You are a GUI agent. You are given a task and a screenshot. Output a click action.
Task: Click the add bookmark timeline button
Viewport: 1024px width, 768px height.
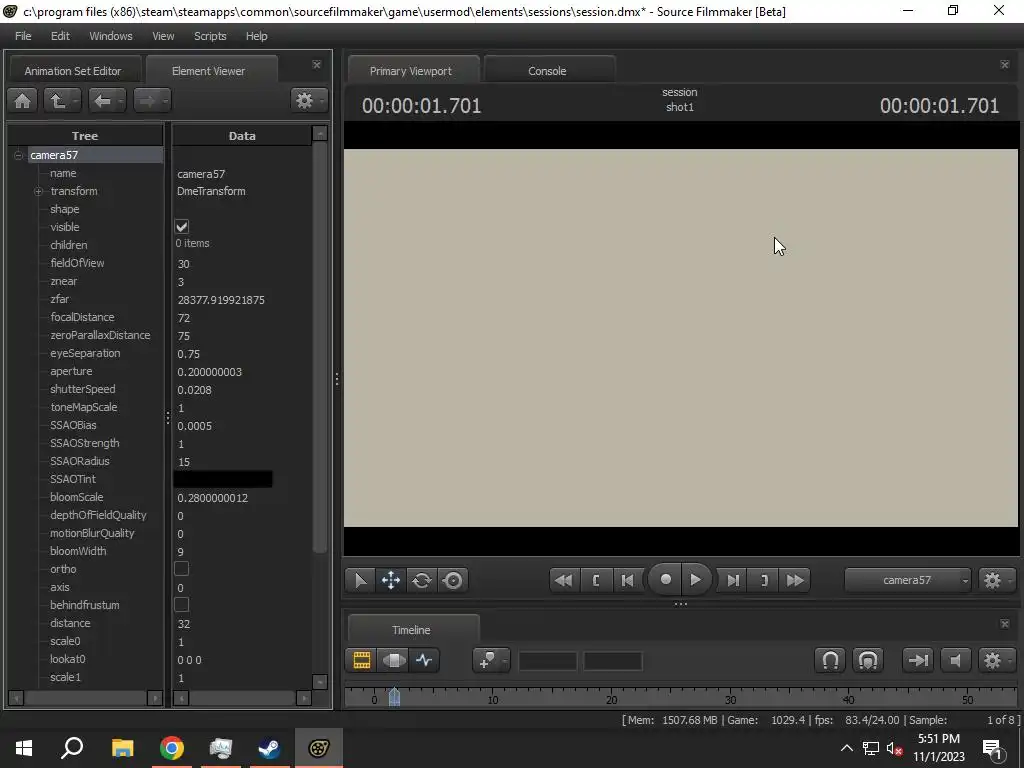[487, 660]
